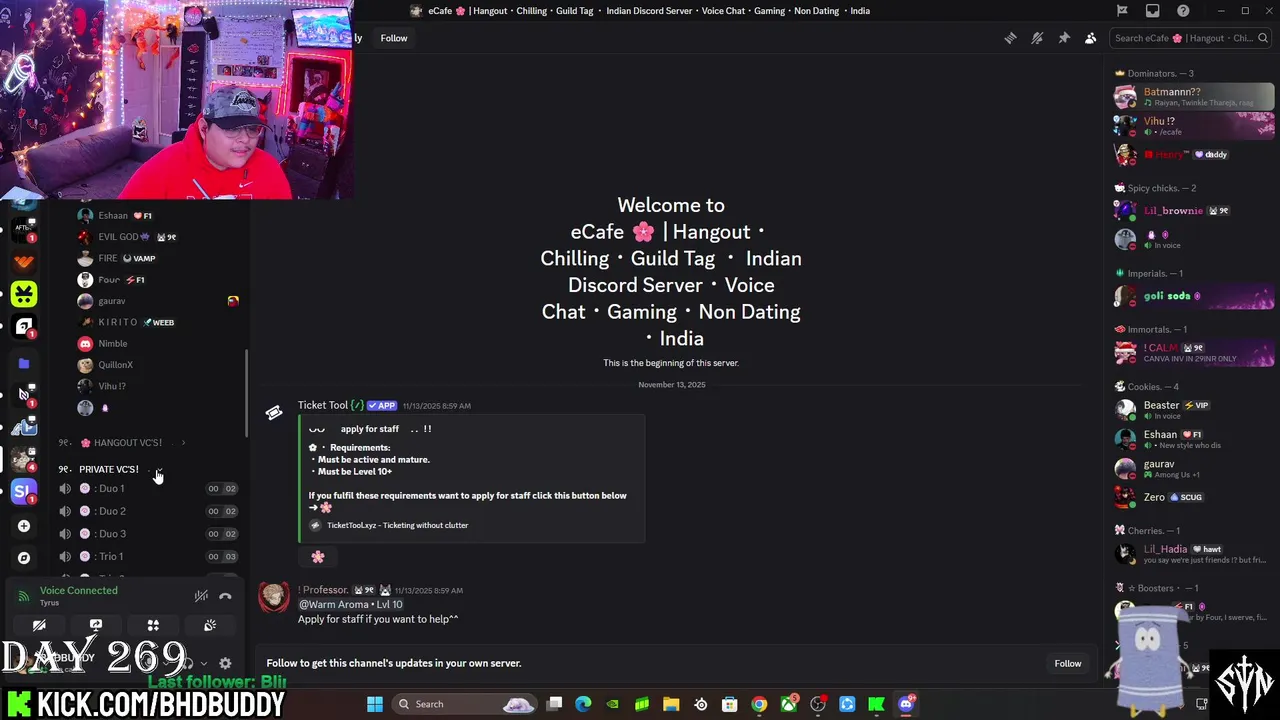Open ! Professor.'s message avatar
Viewport: 1280px width, 720px height.
point(274,597)
